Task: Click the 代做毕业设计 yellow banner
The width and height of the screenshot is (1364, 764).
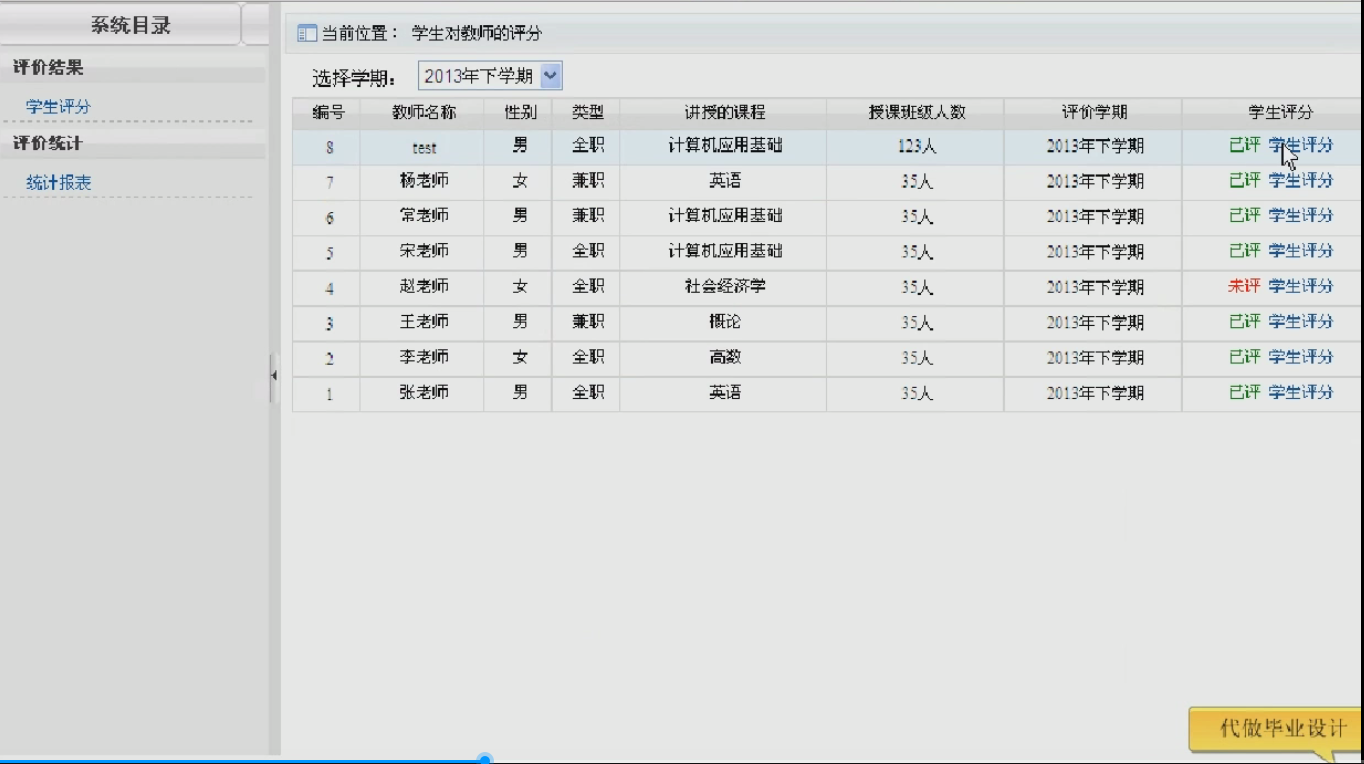Action: (x=1280, y=728)
